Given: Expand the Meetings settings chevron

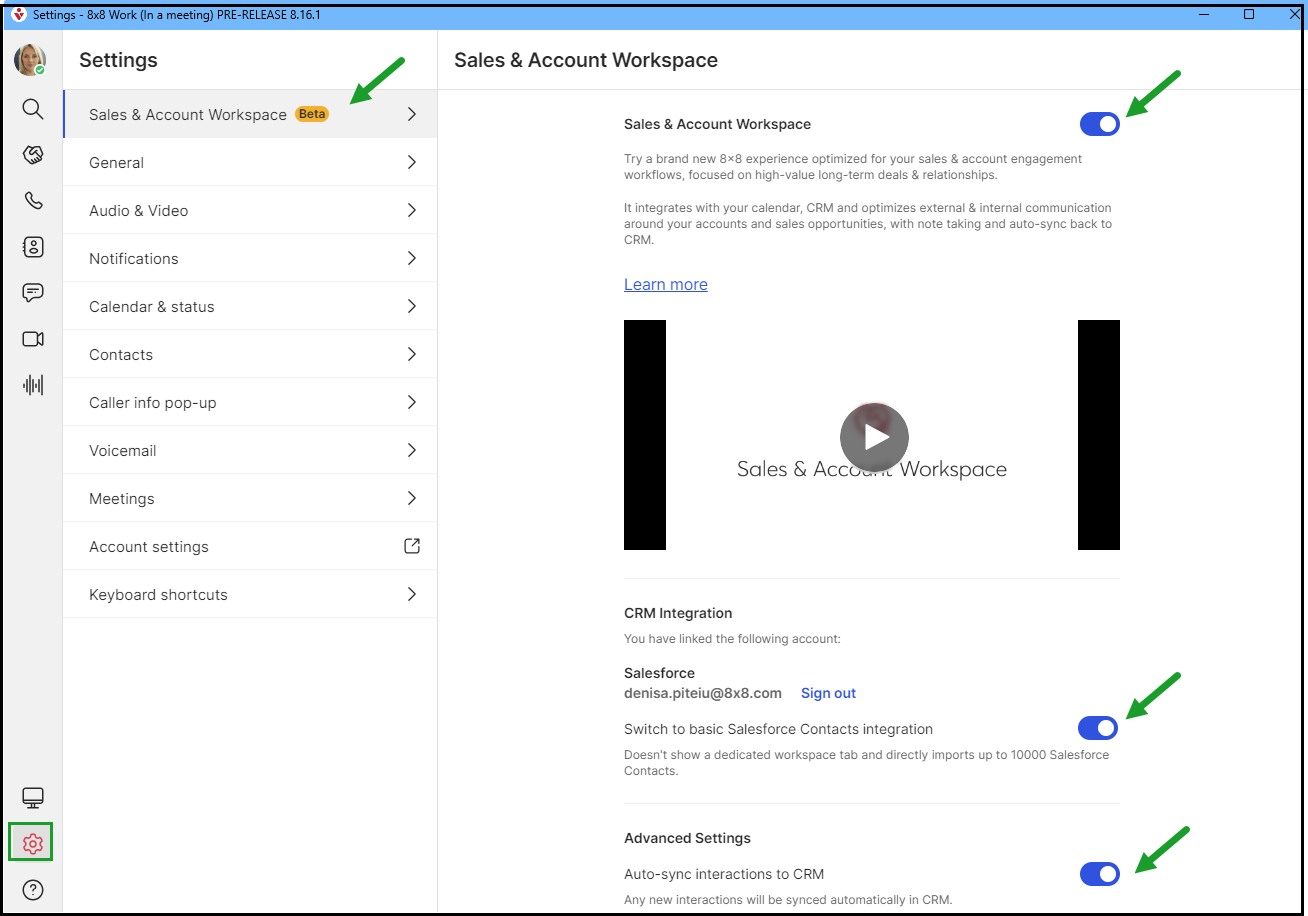Looking at the screenshot, I should (x=412, y=498).
